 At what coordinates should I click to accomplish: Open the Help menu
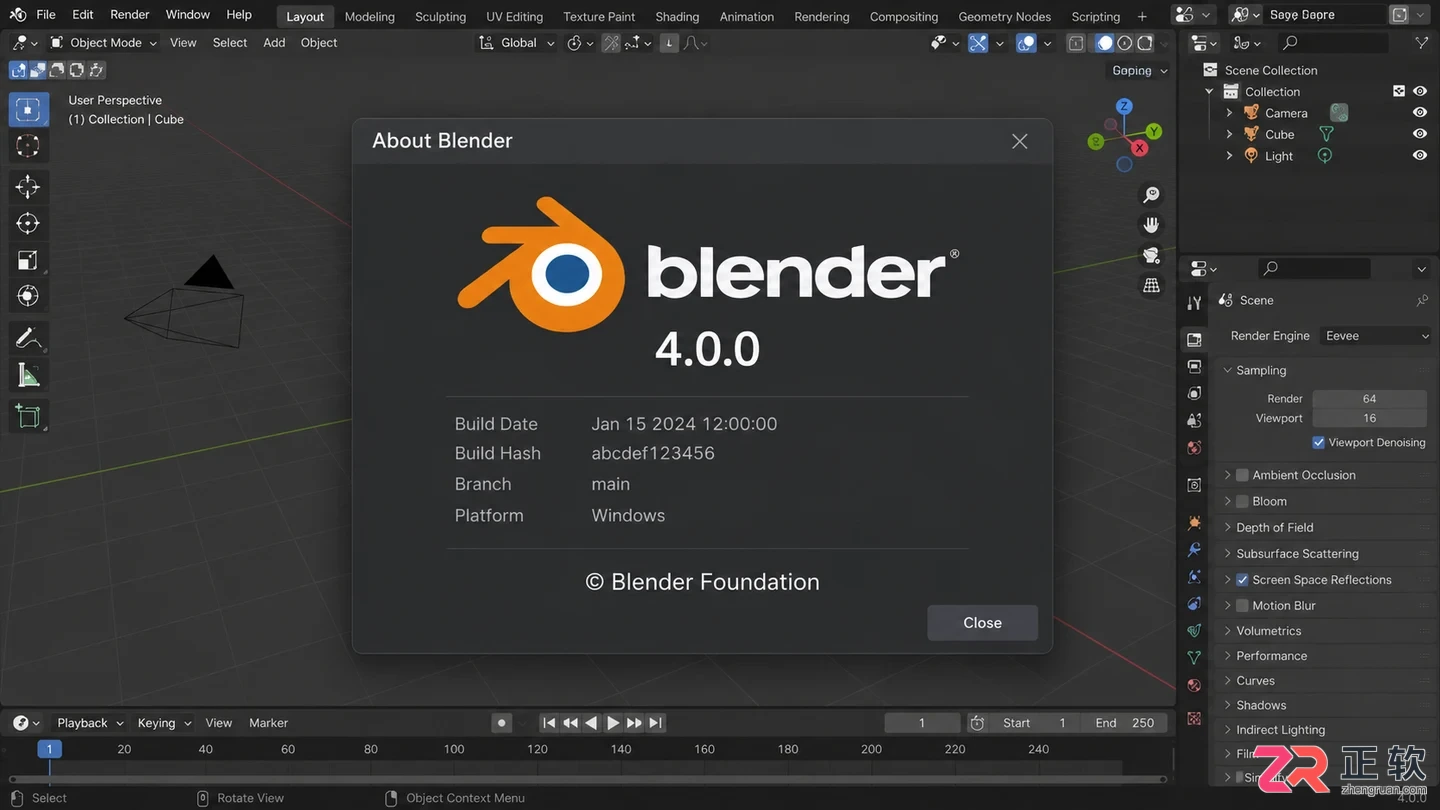pyautogui.click(x=239, y=15)
